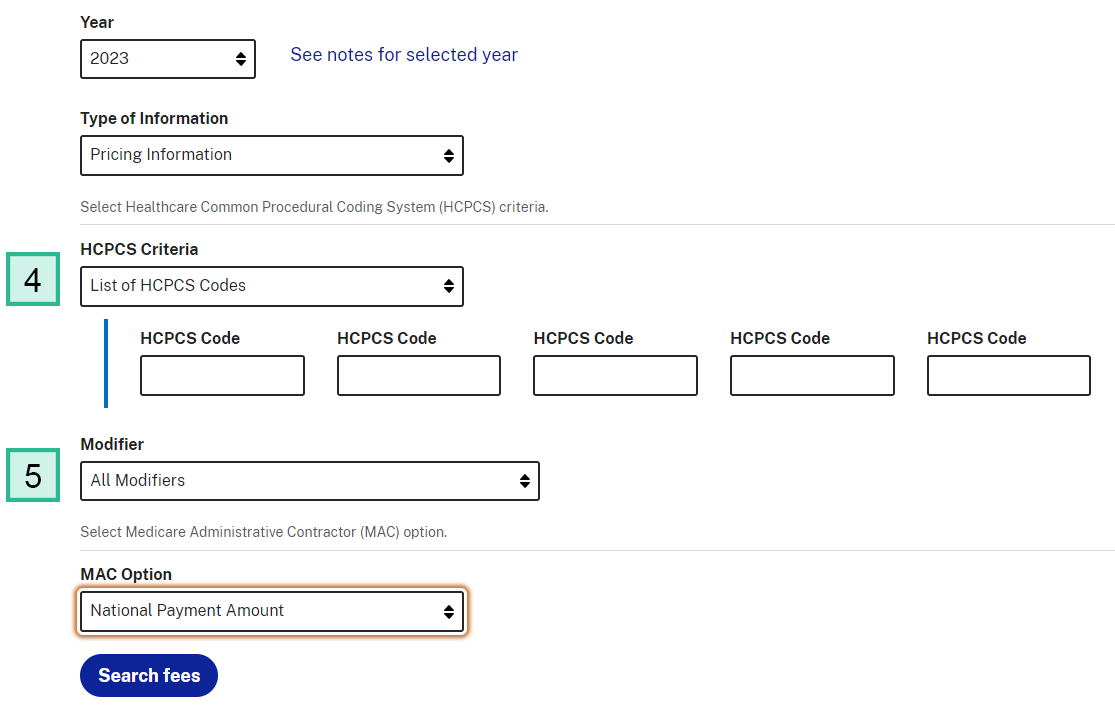Screen dimensions: 1115x713
Task: Click the third HCPCS Code input field
Action: 615,375
